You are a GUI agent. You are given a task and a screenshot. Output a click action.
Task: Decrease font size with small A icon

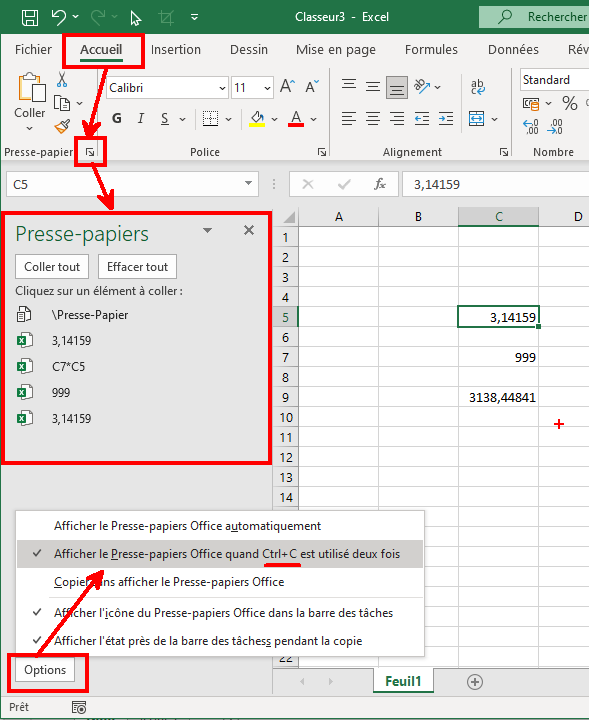tap(312, 86)
